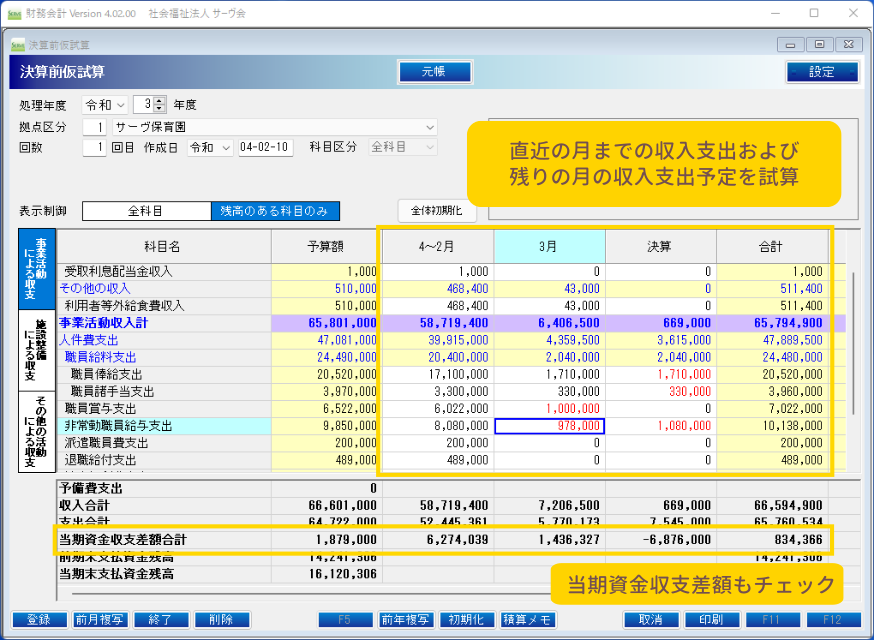The image size is (874, 640).
Task: Click the 3月 cell showing 978,000
Action: [x=550, y=426]
